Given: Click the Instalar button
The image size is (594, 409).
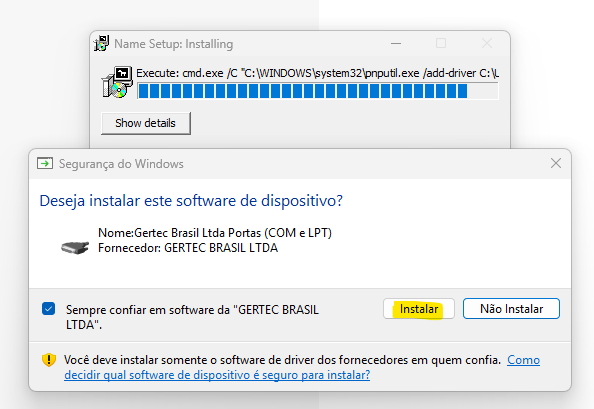Looking at the screenshot, I should click(419, 309).
